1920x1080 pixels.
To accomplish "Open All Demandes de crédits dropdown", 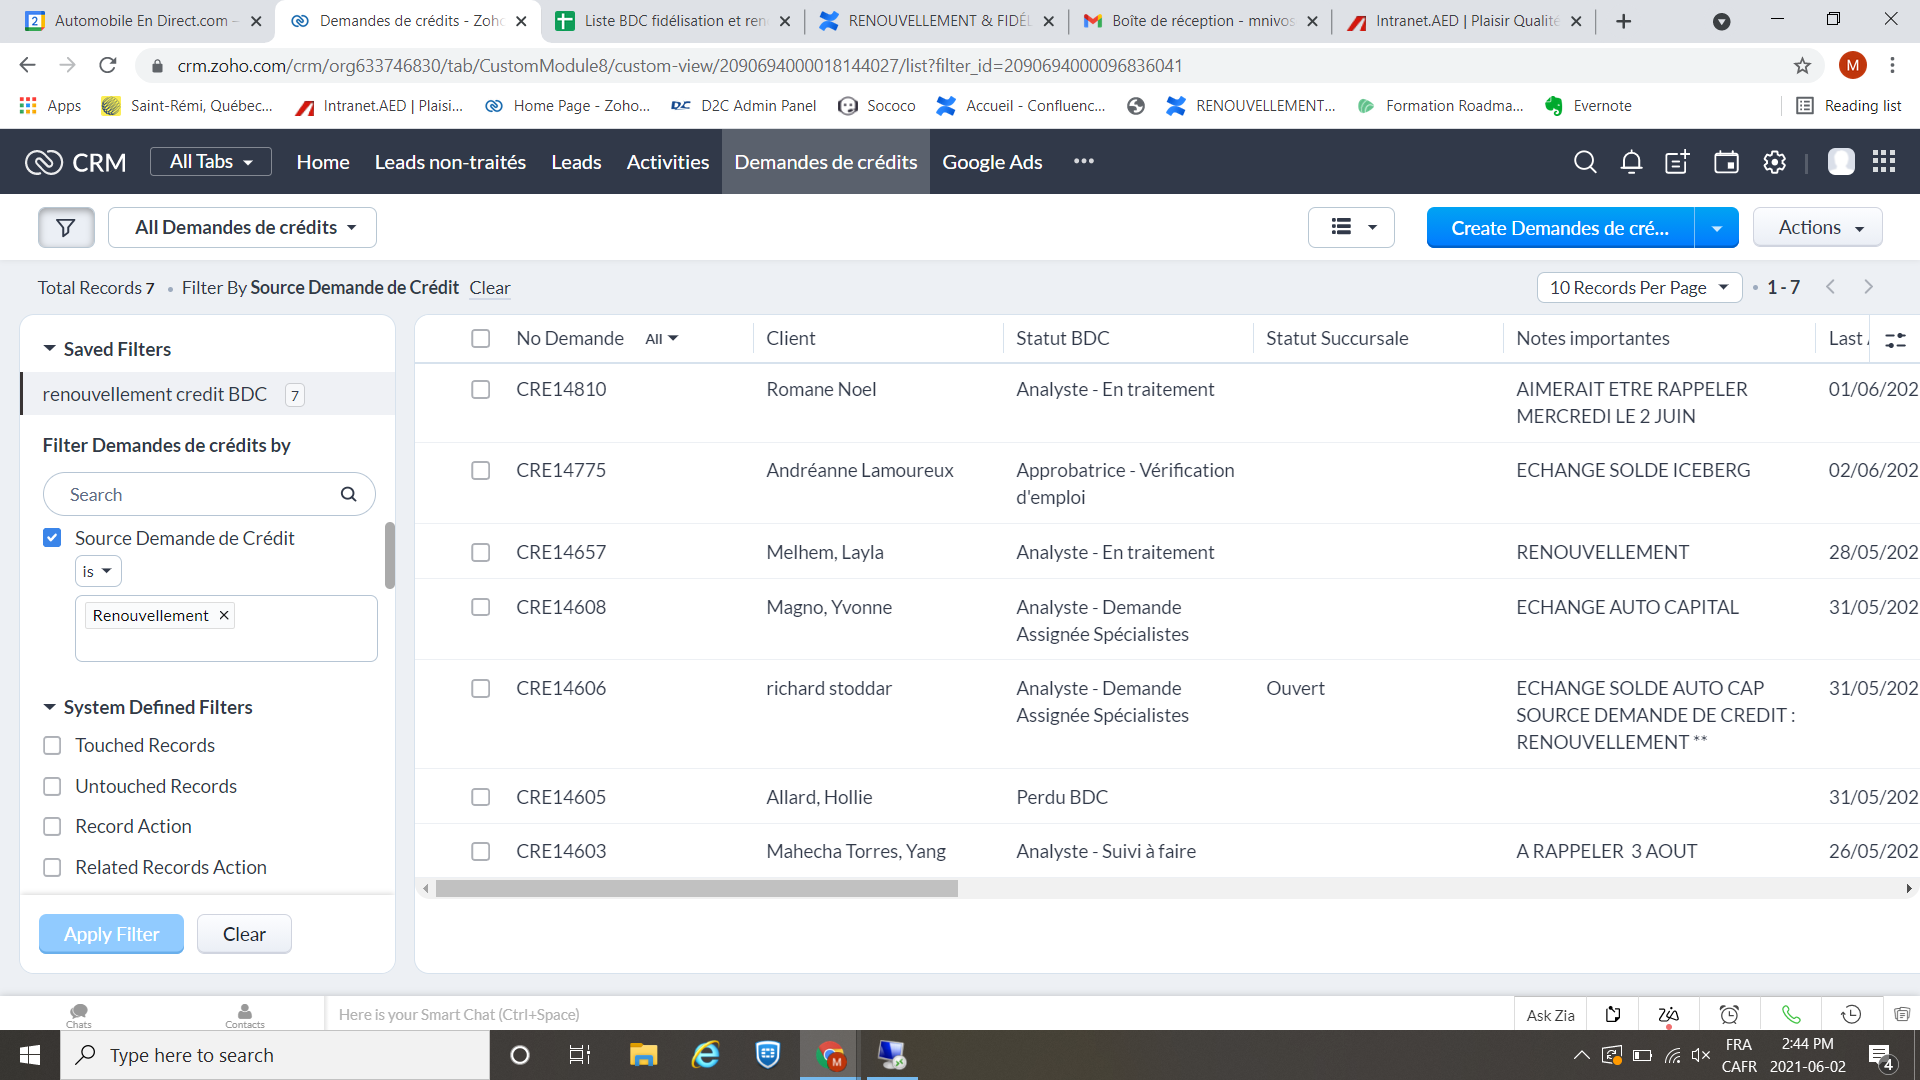I will (242, 228).
